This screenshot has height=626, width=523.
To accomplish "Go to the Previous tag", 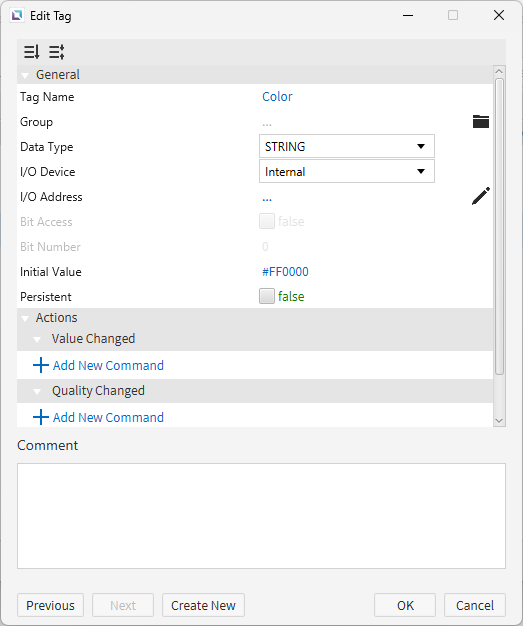I will click(50, 605).
